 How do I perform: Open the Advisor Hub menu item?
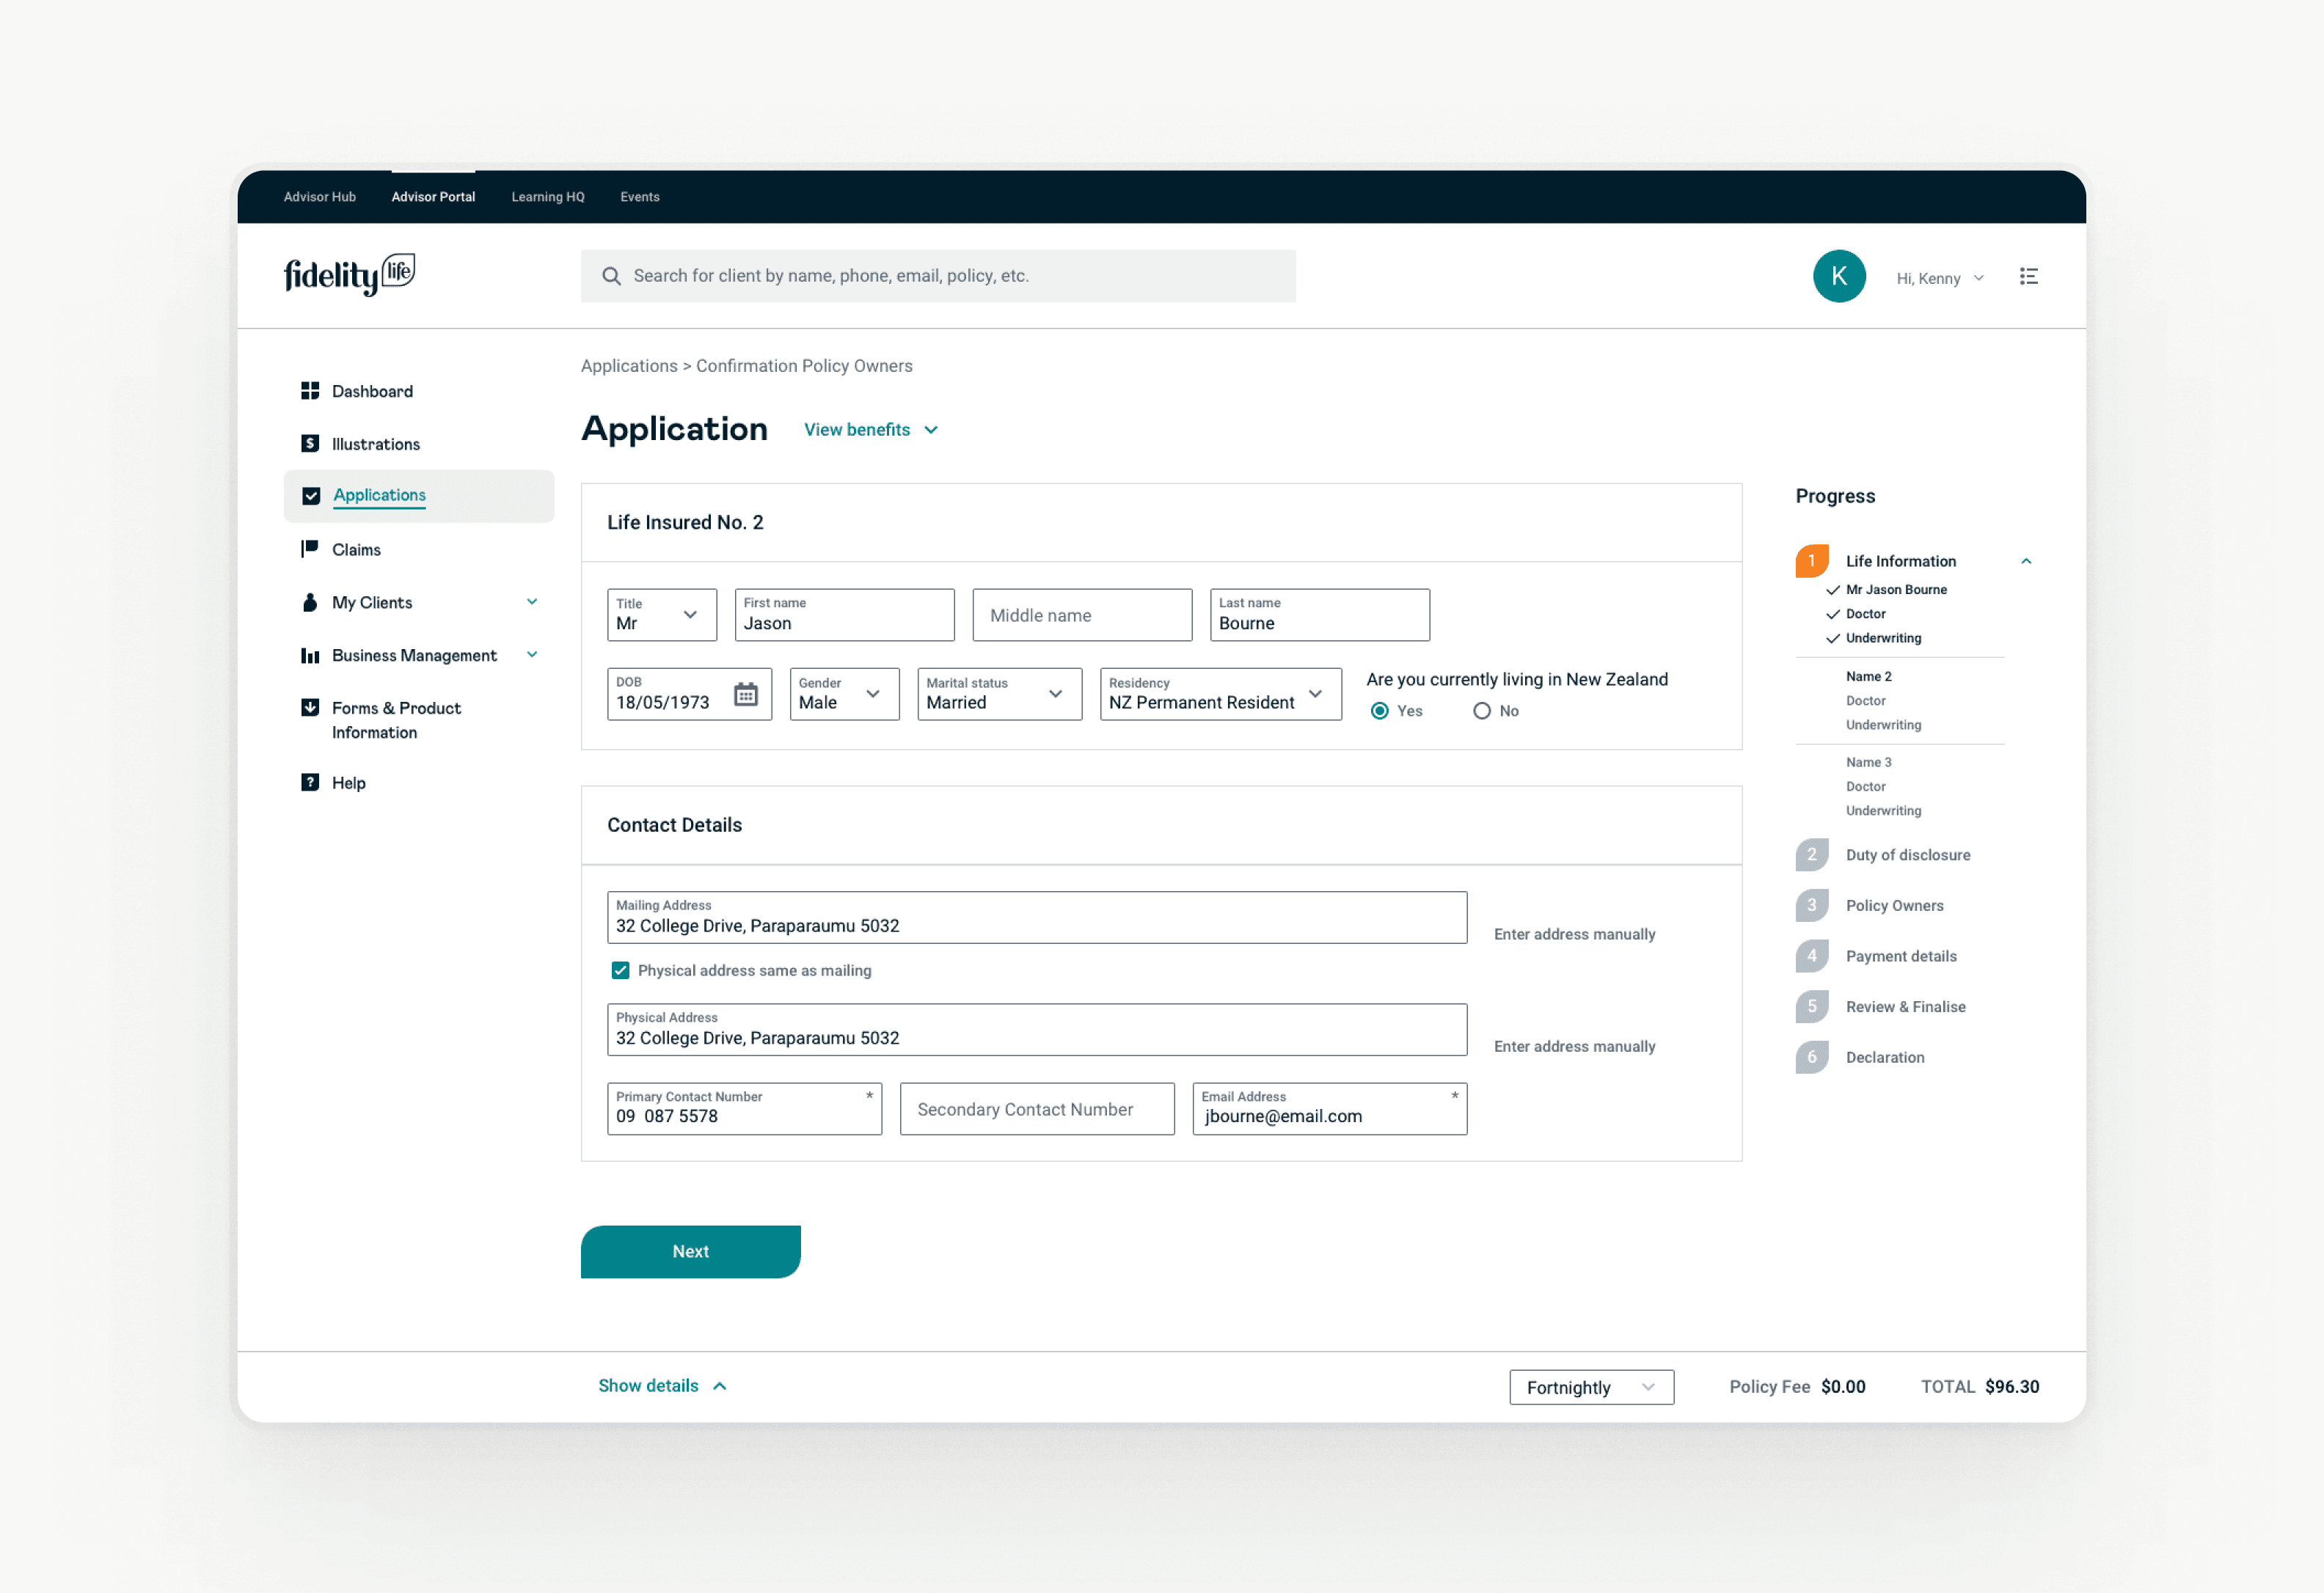(319, 197)
